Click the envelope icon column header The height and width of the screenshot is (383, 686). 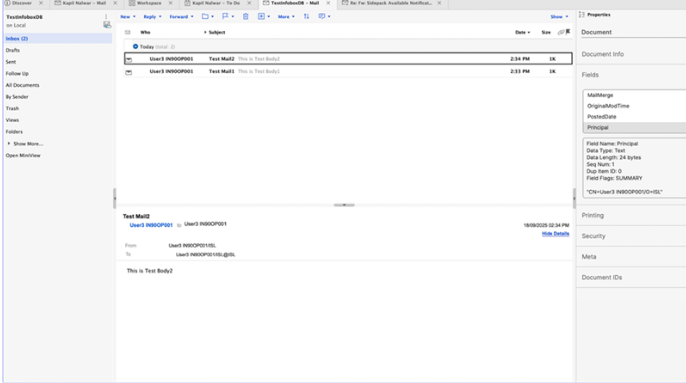pos(128,32)
